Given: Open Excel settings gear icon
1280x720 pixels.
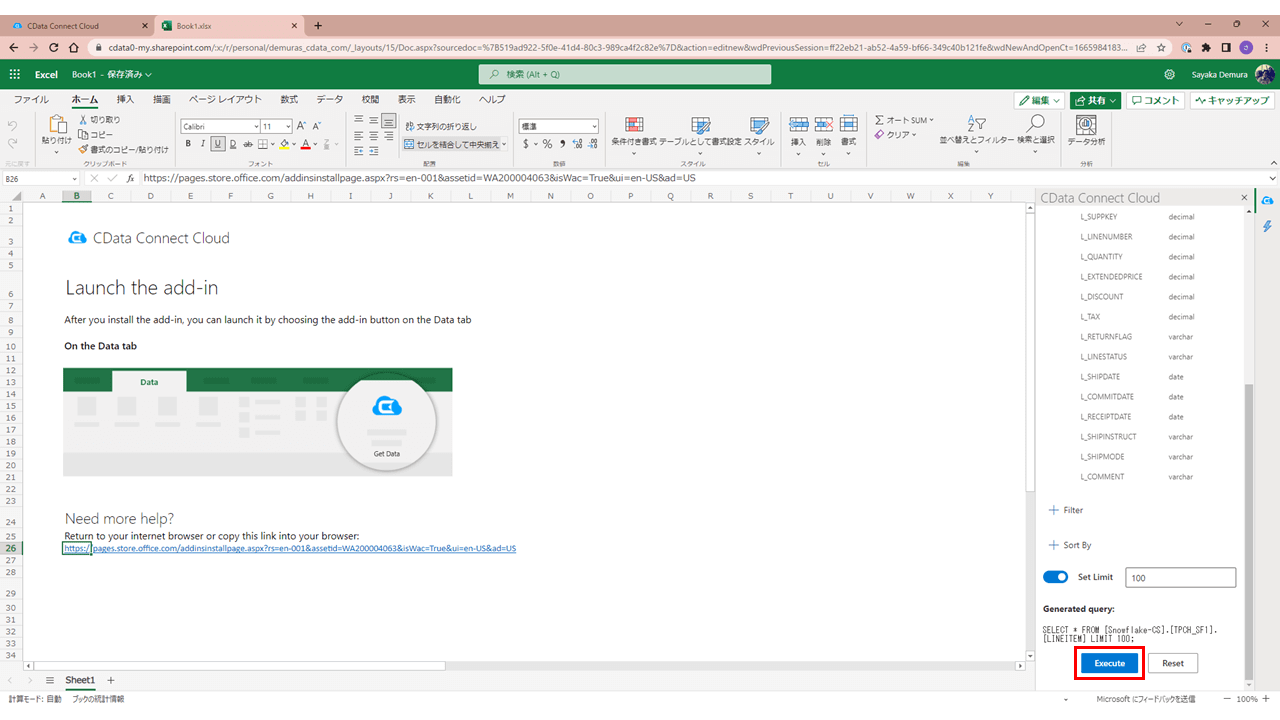Looking at the screenshot, I should coord(1169,74).
